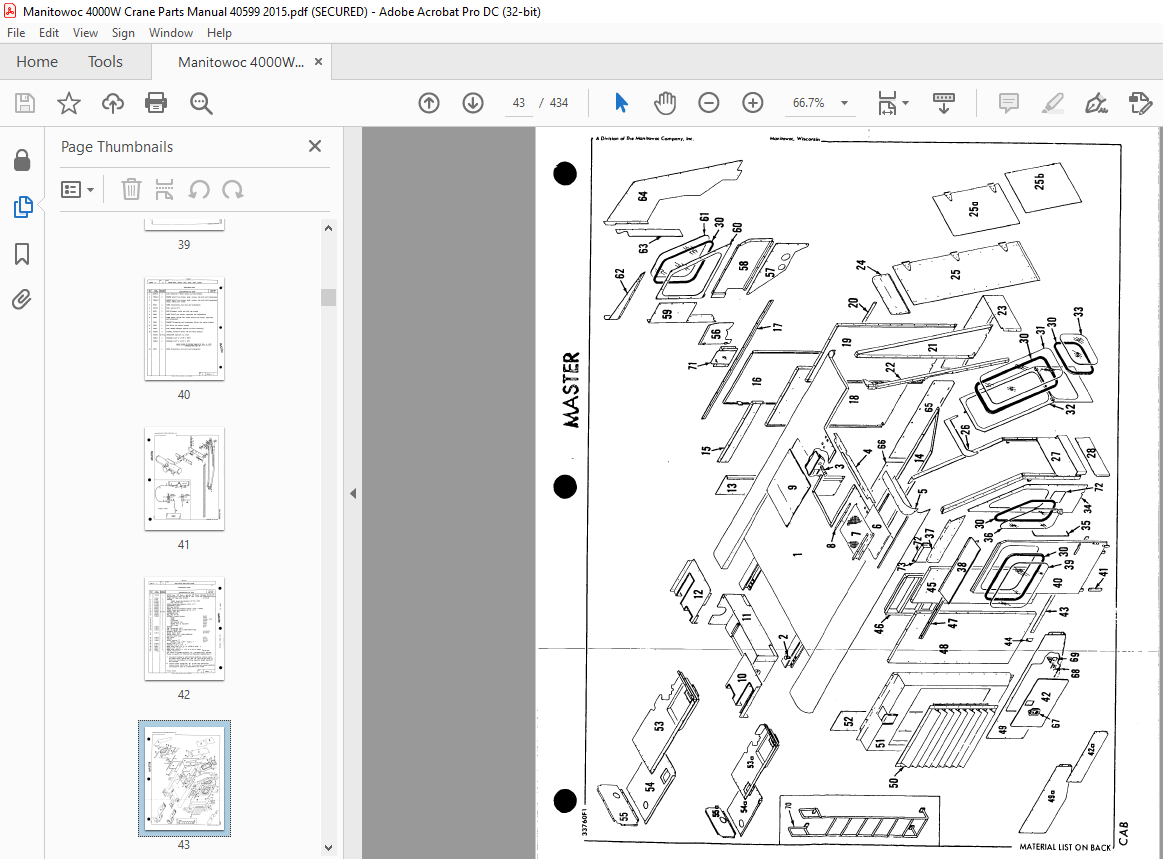Viewport: 1163px width, 859px height.
Task: Toggle the Page Thumbnails sidebar icon
Action: click(22, 207)
